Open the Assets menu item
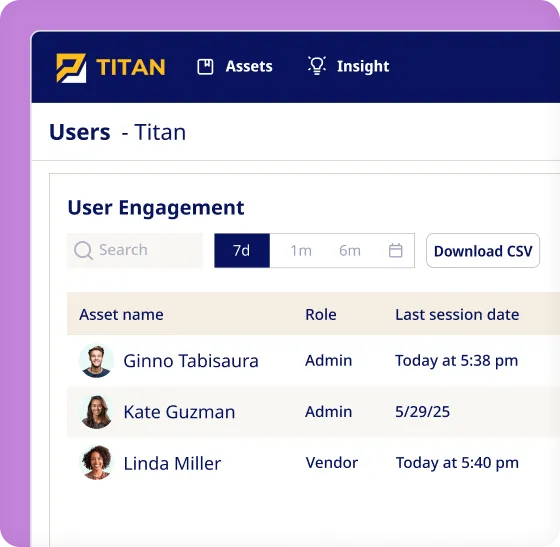 coord(235,67)
